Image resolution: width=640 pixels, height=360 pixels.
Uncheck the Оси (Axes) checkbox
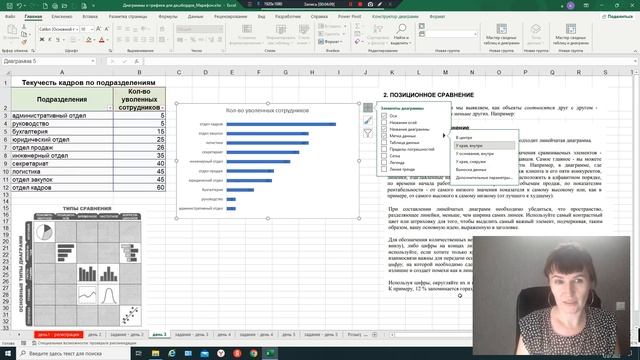click(384, 116)
